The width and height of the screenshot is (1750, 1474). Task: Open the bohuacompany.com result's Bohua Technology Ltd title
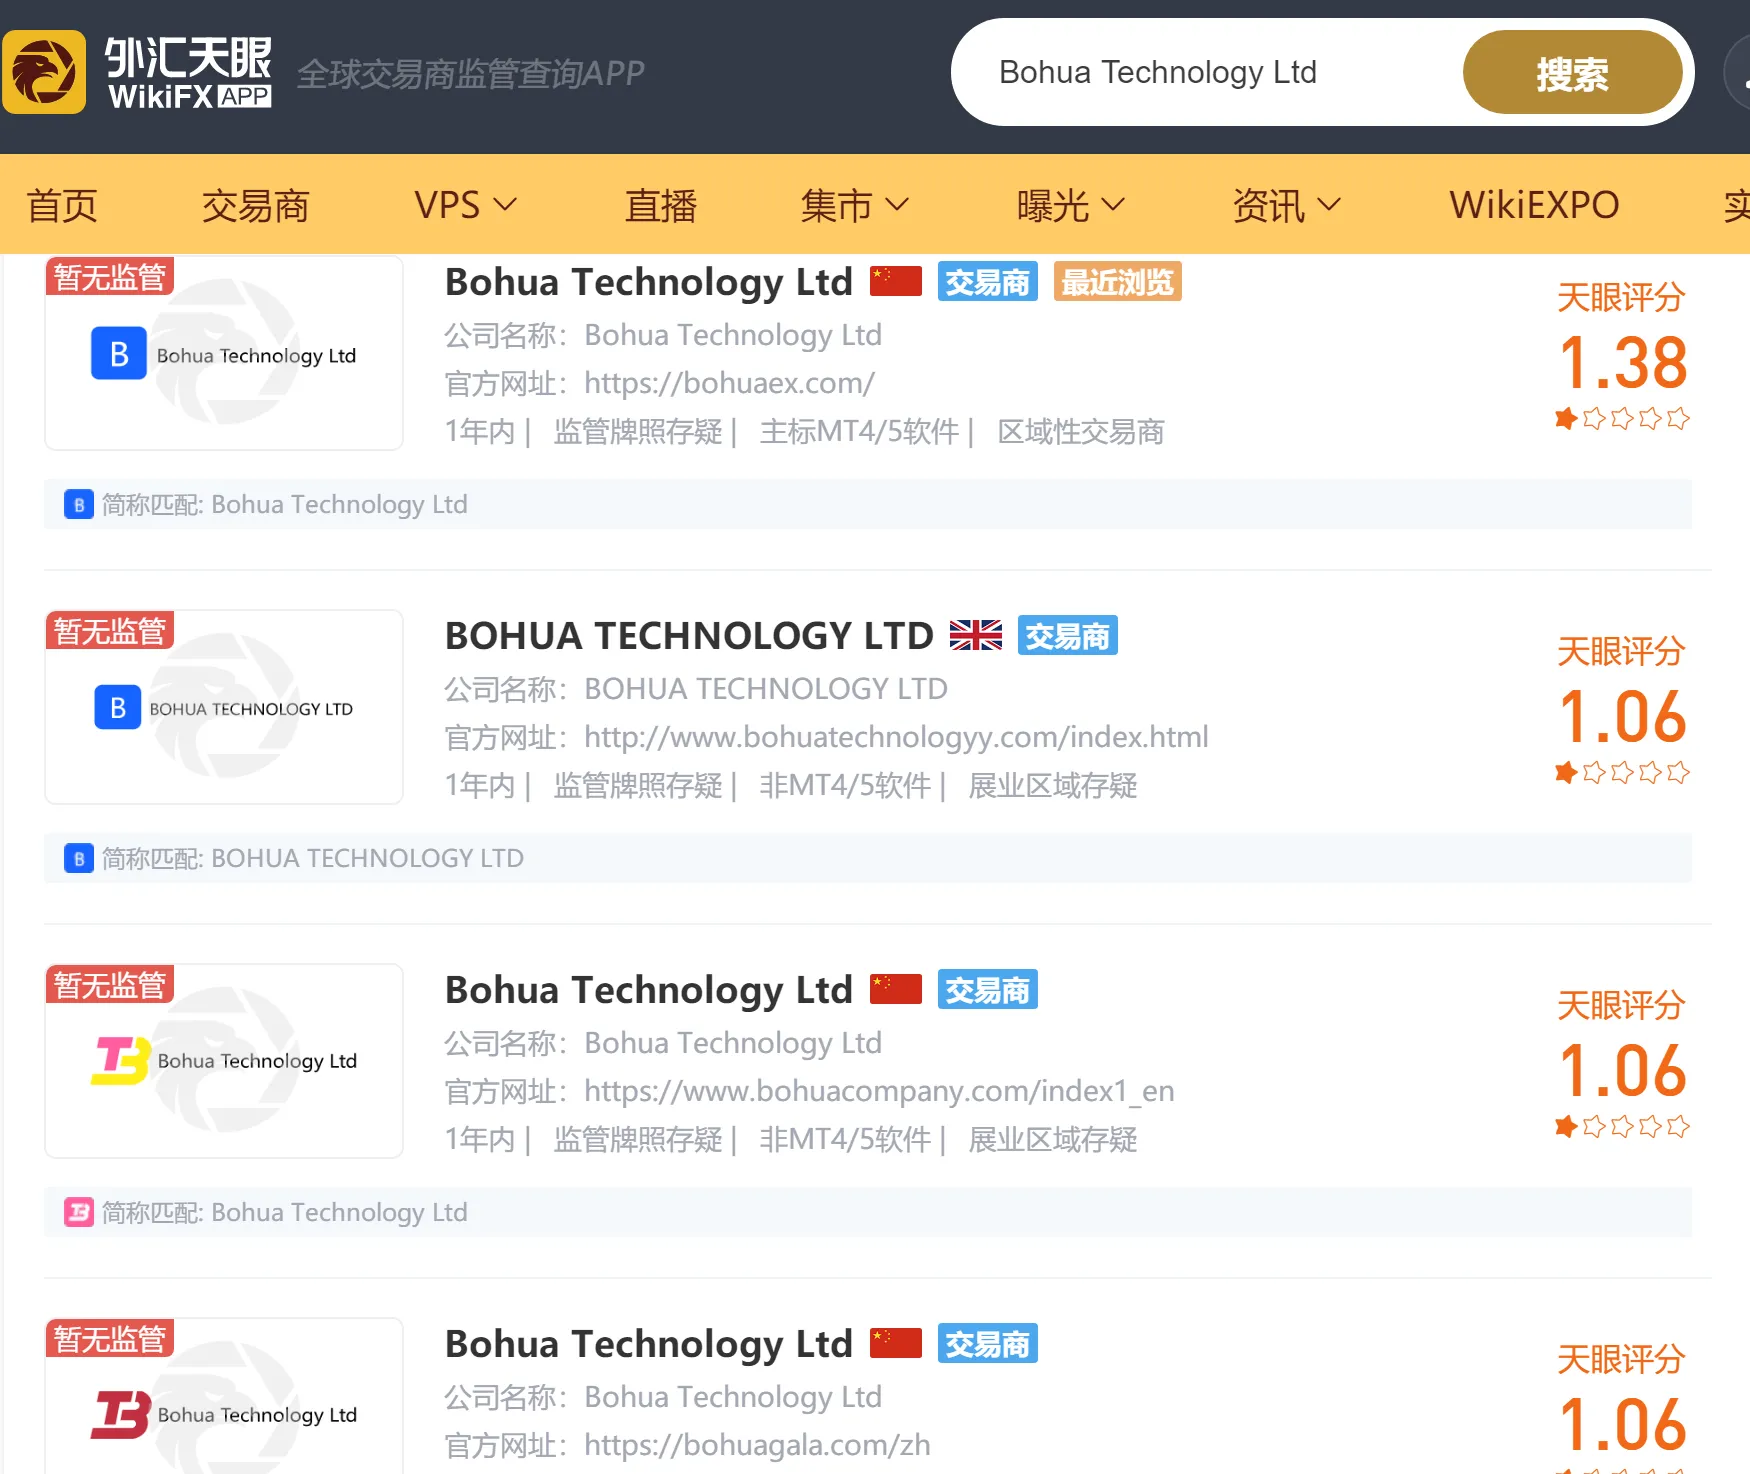point(648,990)
